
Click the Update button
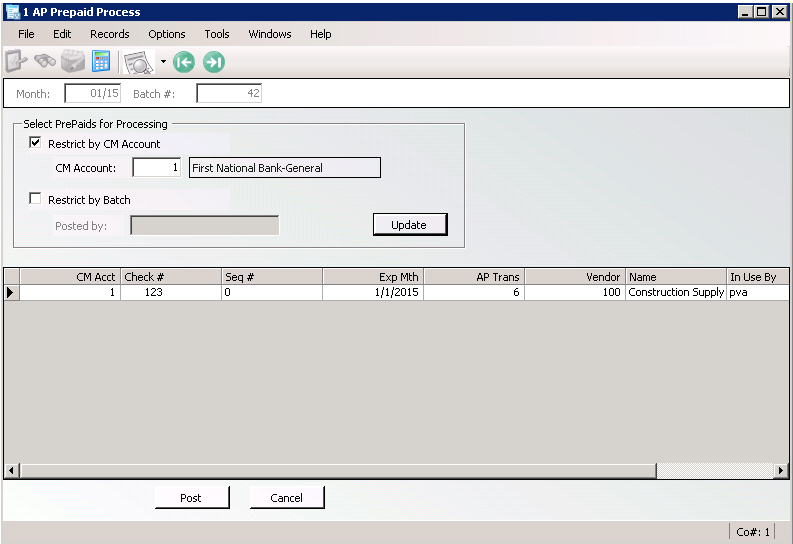coord(410,224)
